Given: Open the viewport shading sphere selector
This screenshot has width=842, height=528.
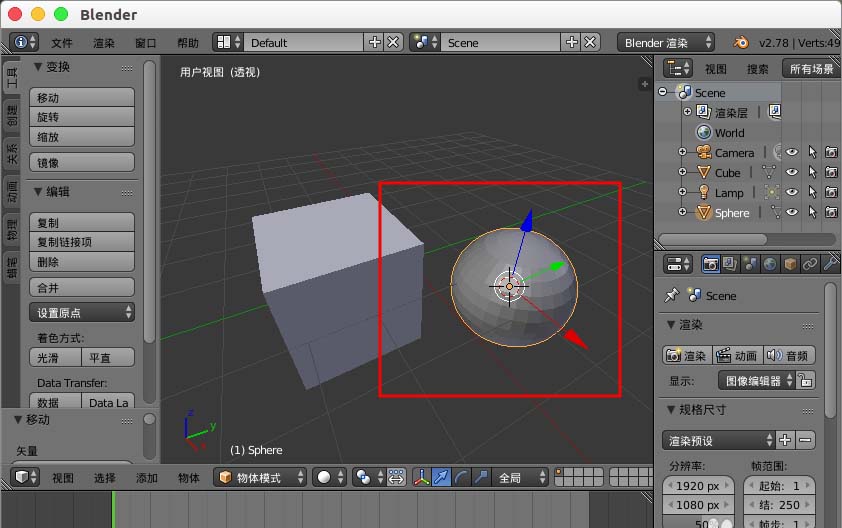Looking at the screenshot, I should click(329, 477).
